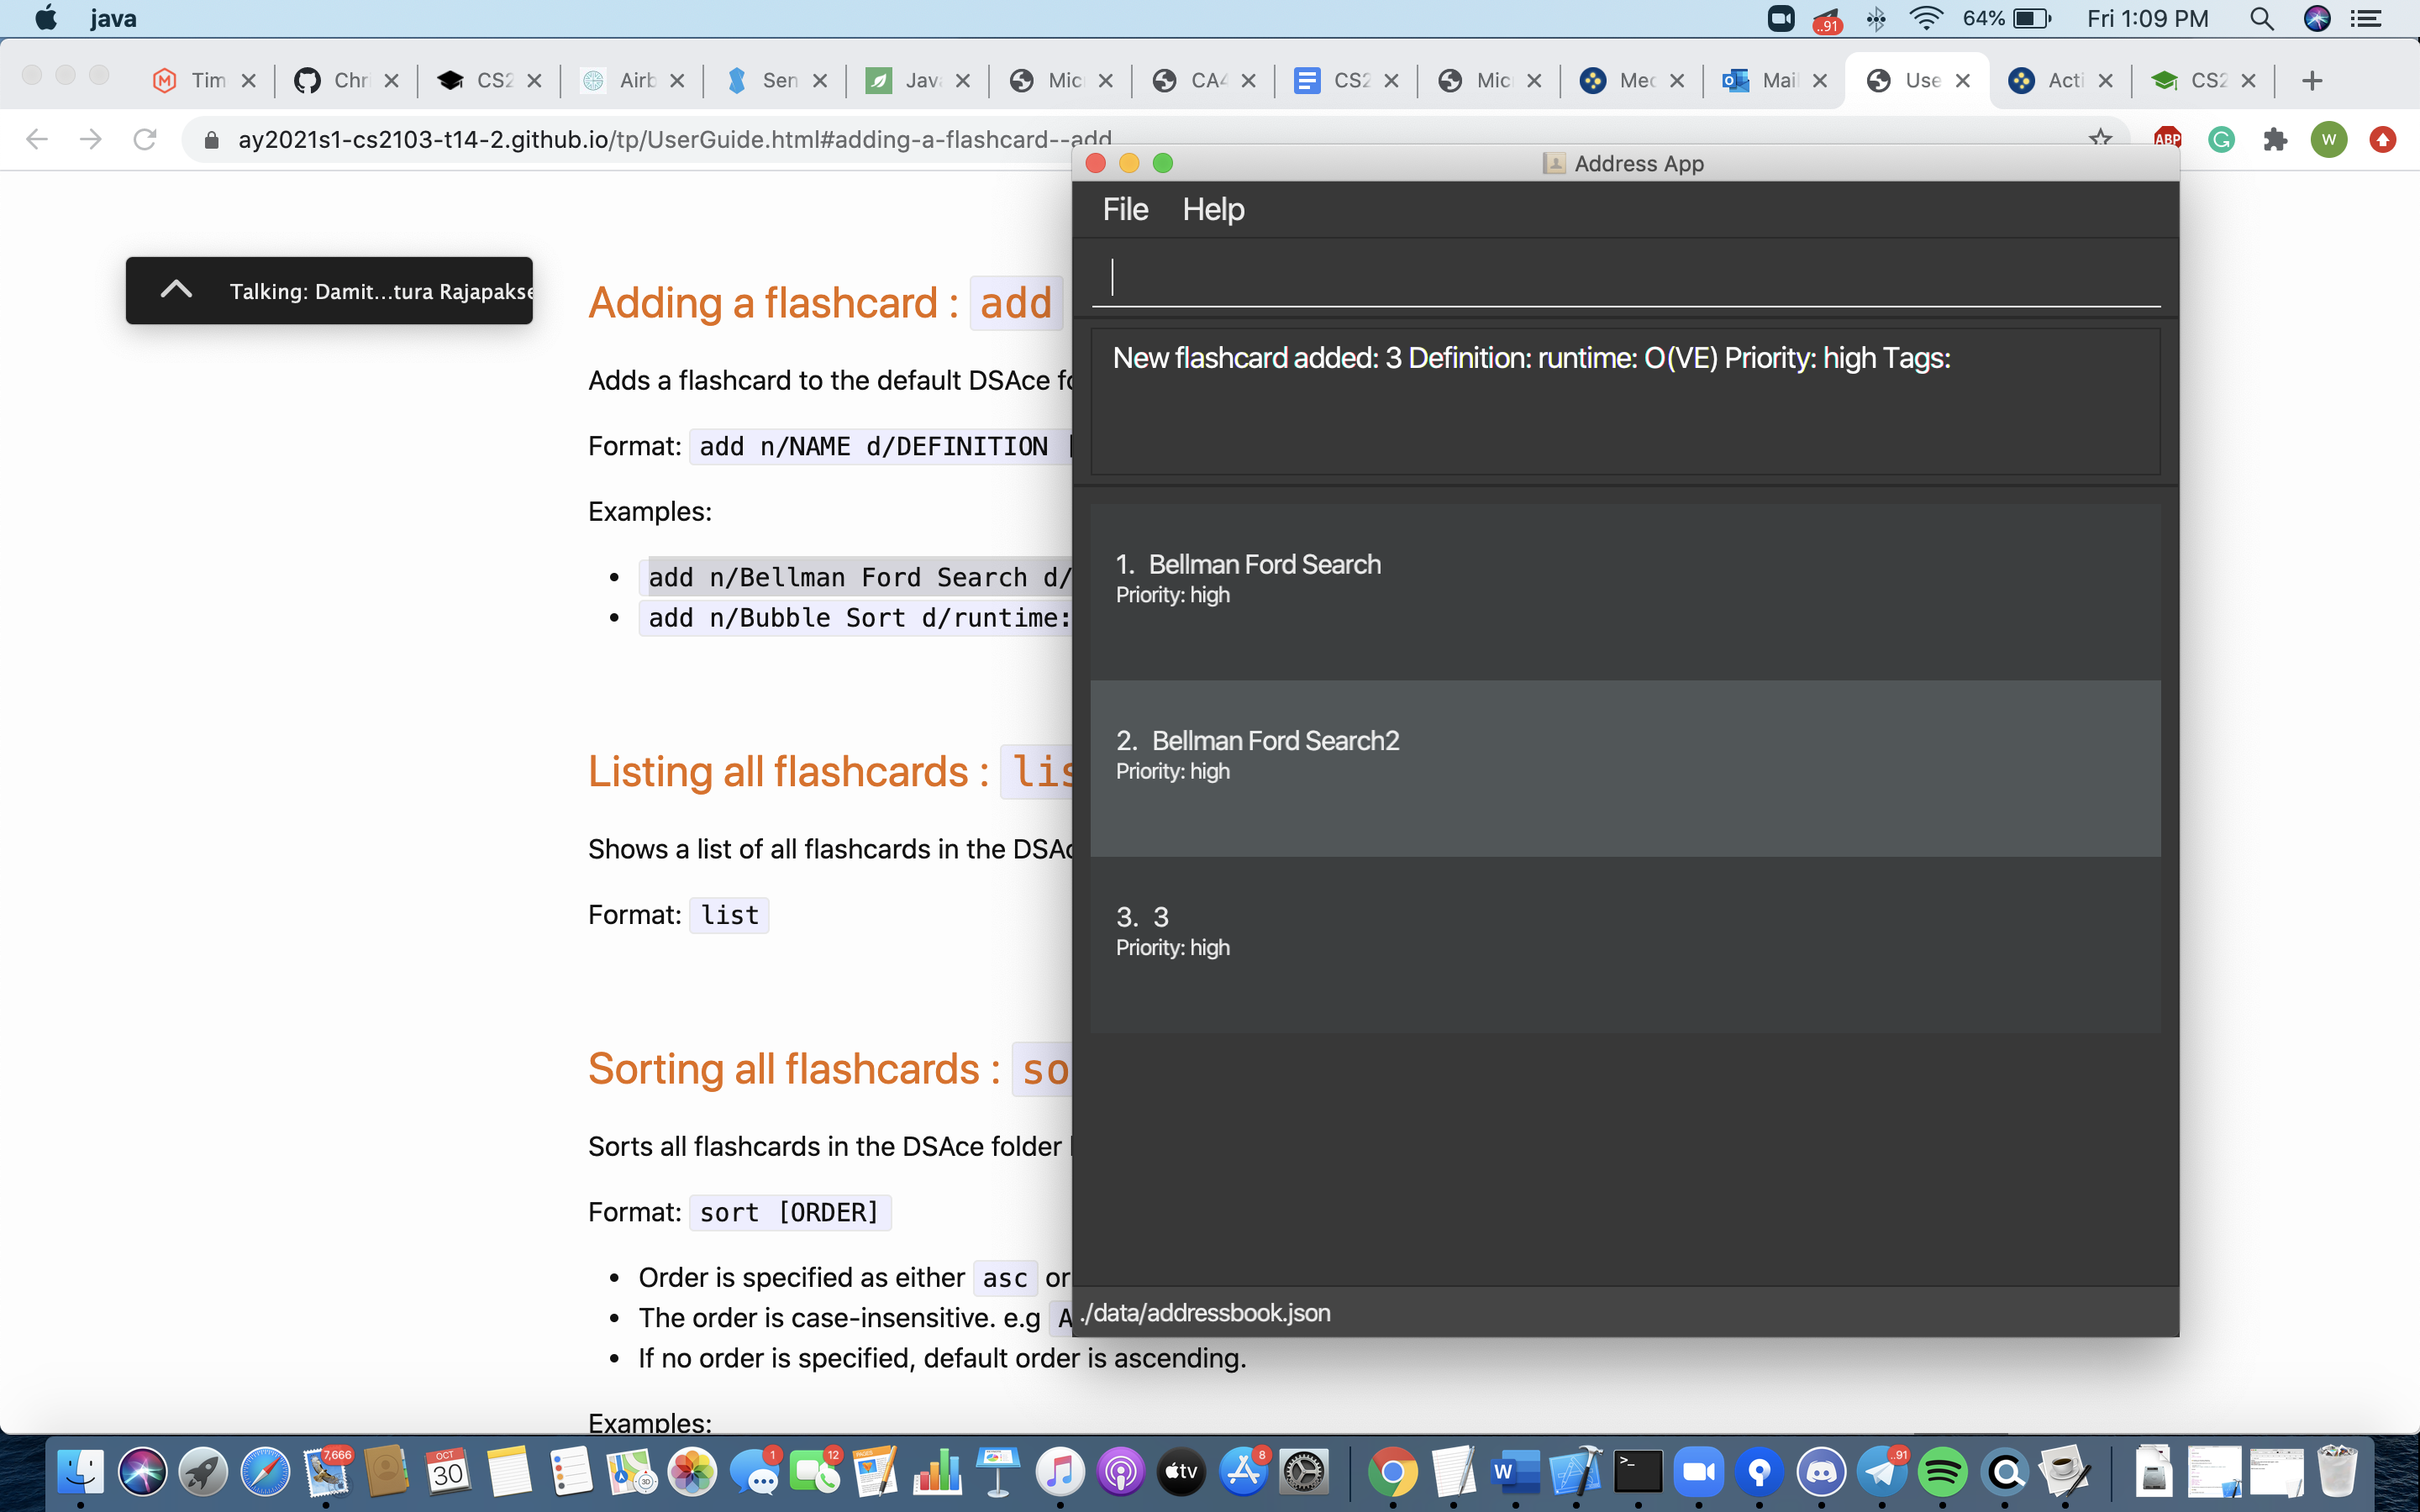Viewport: 2420px width, 1512px height.
Task: Bookmark page with the star icon
Action: [x=2100, y=137]
